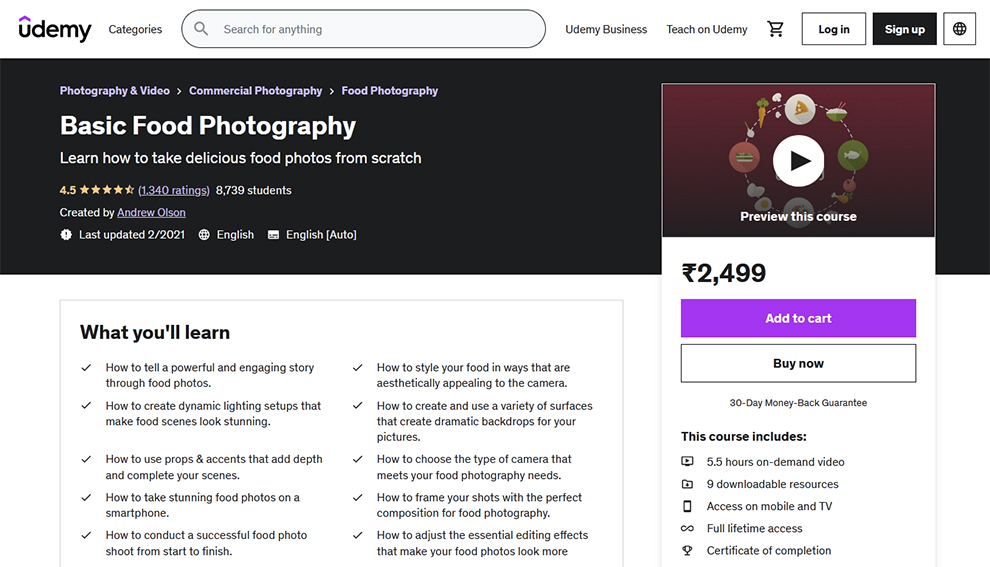Click the Sign up button
Viewport: 990px width, 567px height.
coord(904,29)
